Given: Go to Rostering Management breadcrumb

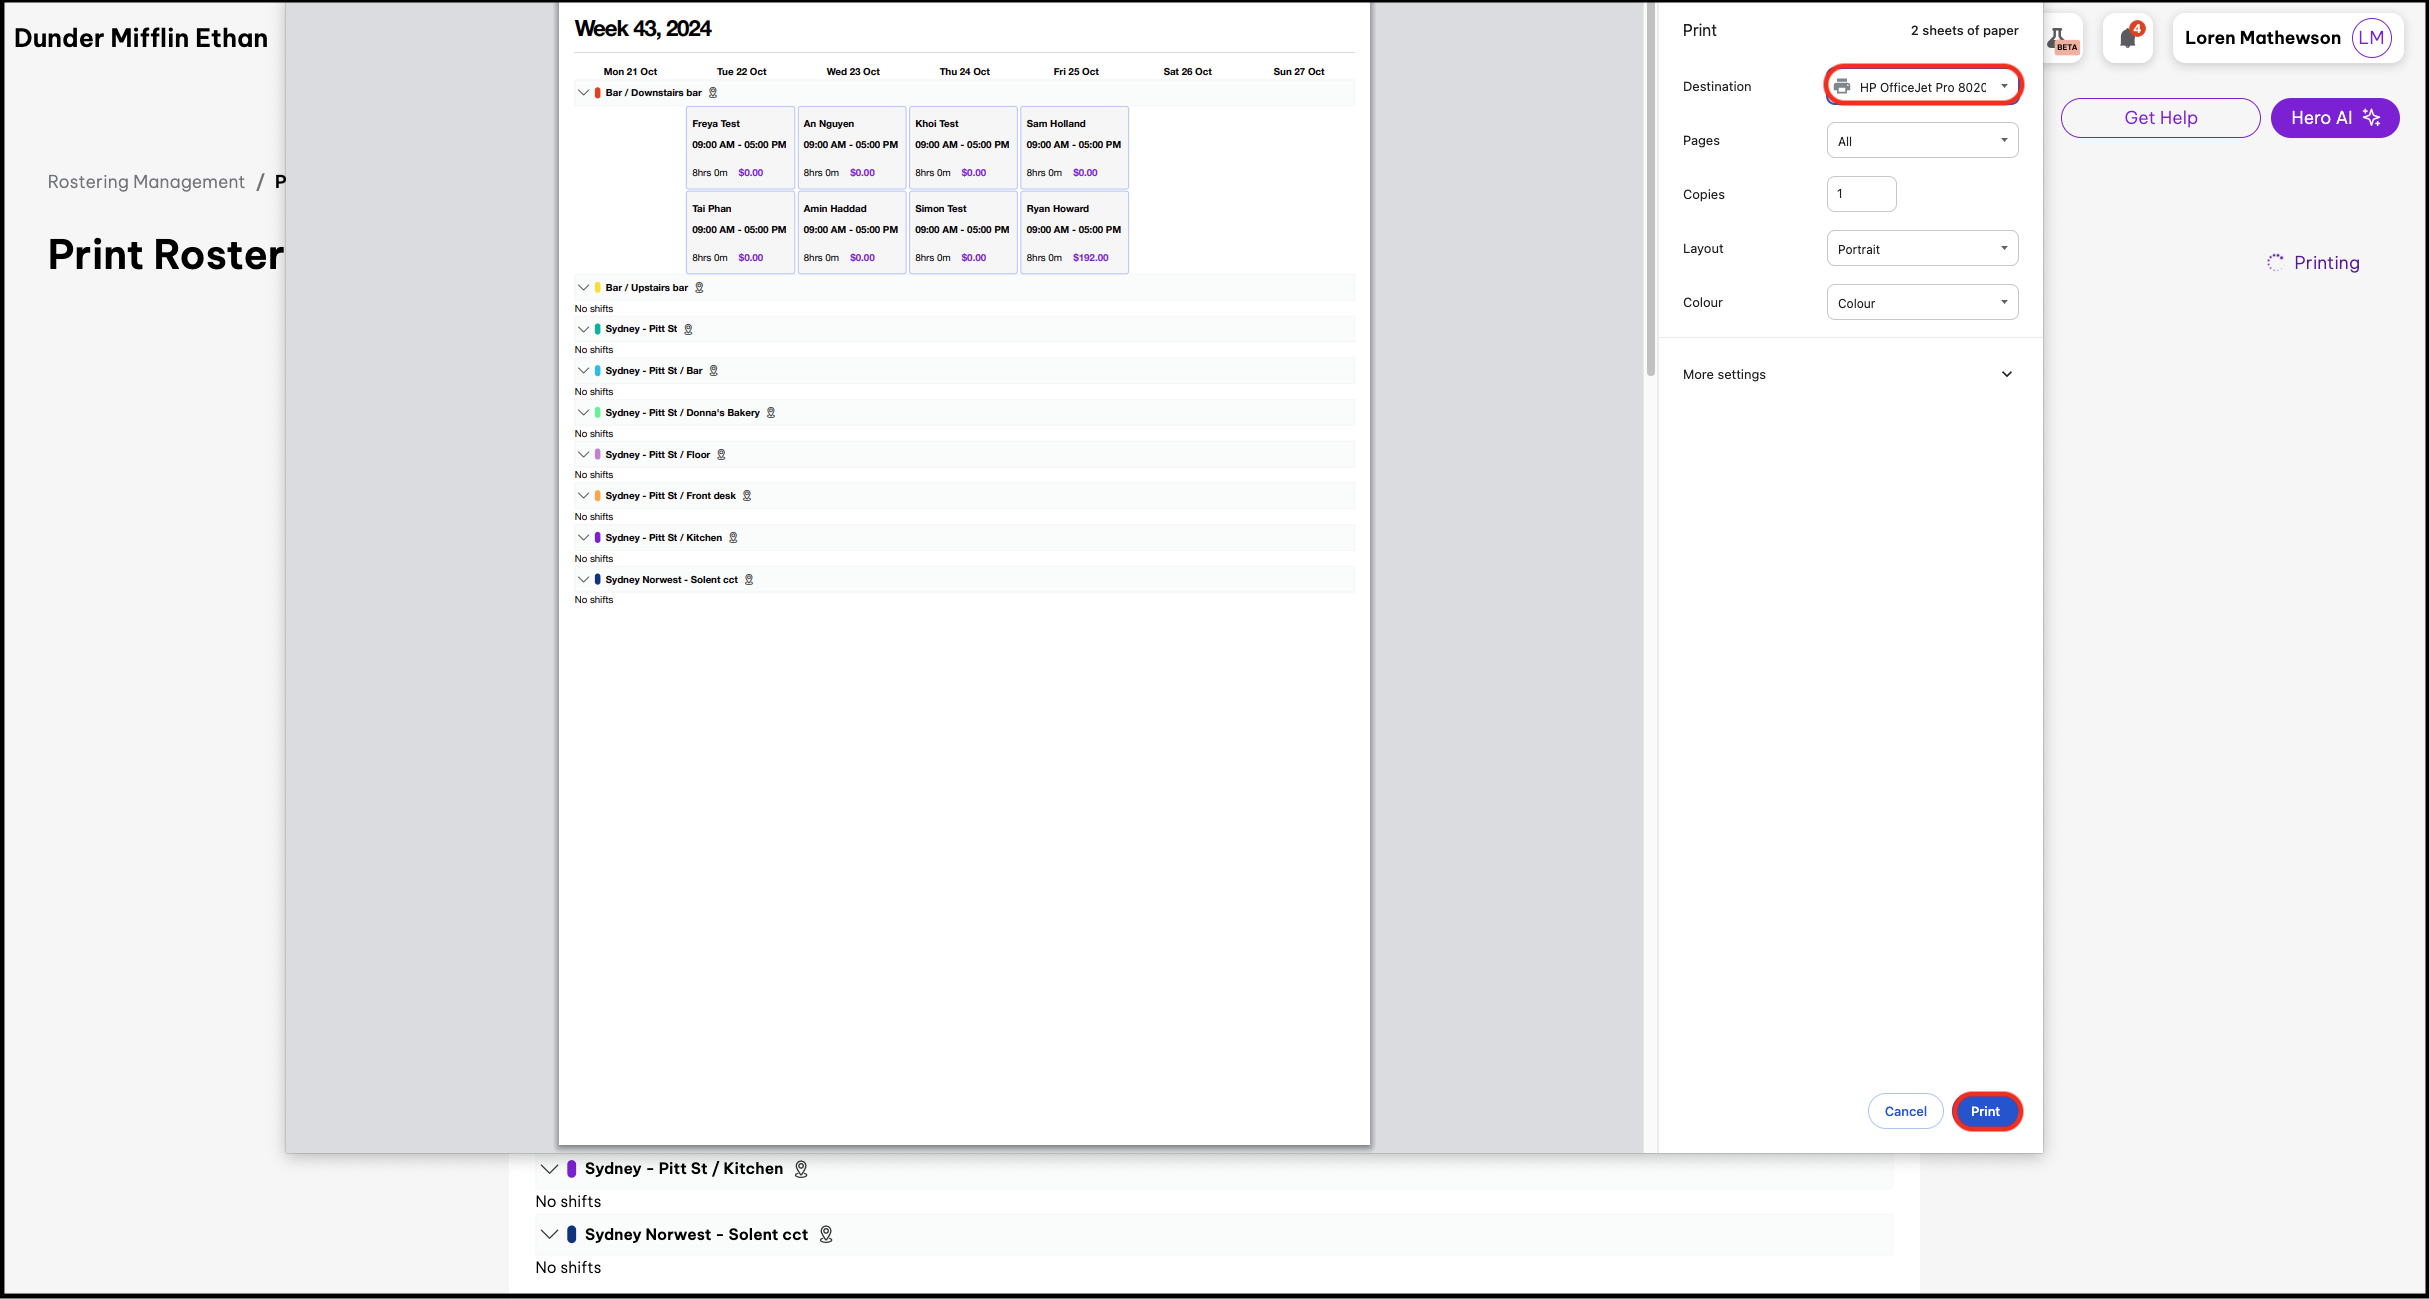Looking at the screenshot, I should tap(146, 182).
